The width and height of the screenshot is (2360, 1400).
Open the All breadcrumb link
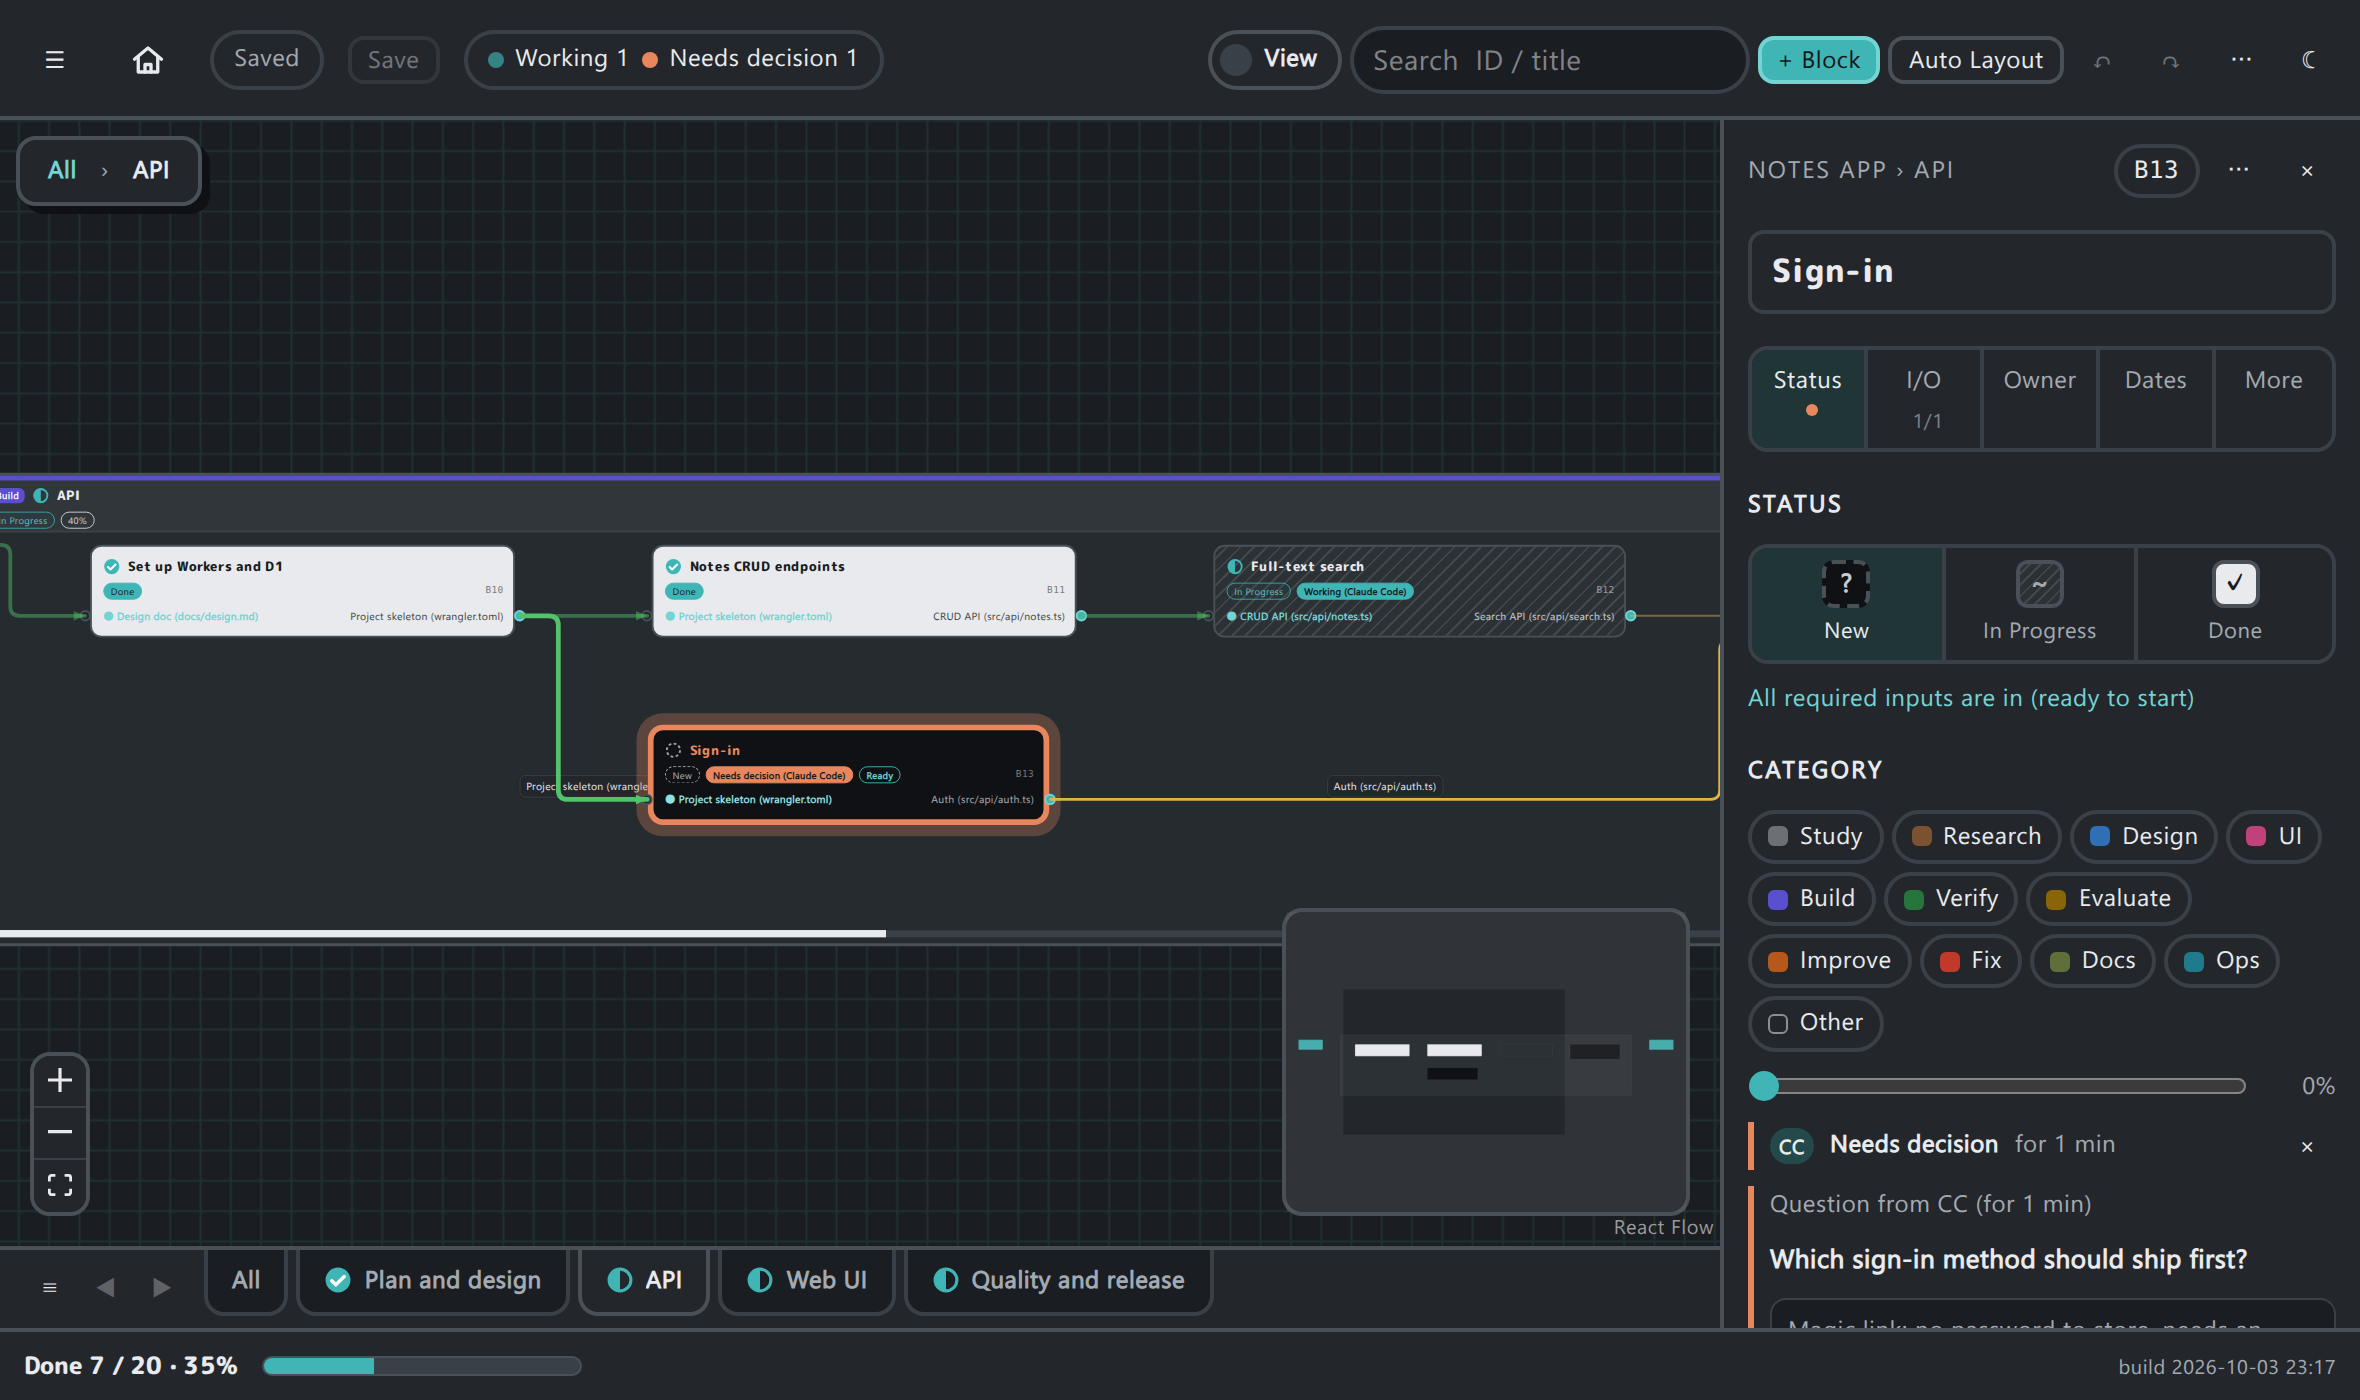61,171
